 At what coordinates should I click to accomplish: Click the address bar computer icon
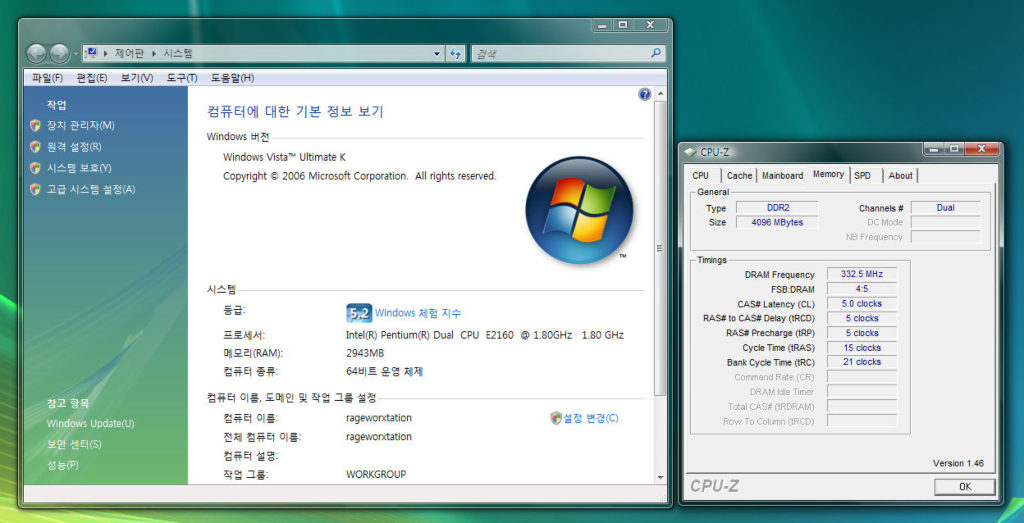[93, 54]
